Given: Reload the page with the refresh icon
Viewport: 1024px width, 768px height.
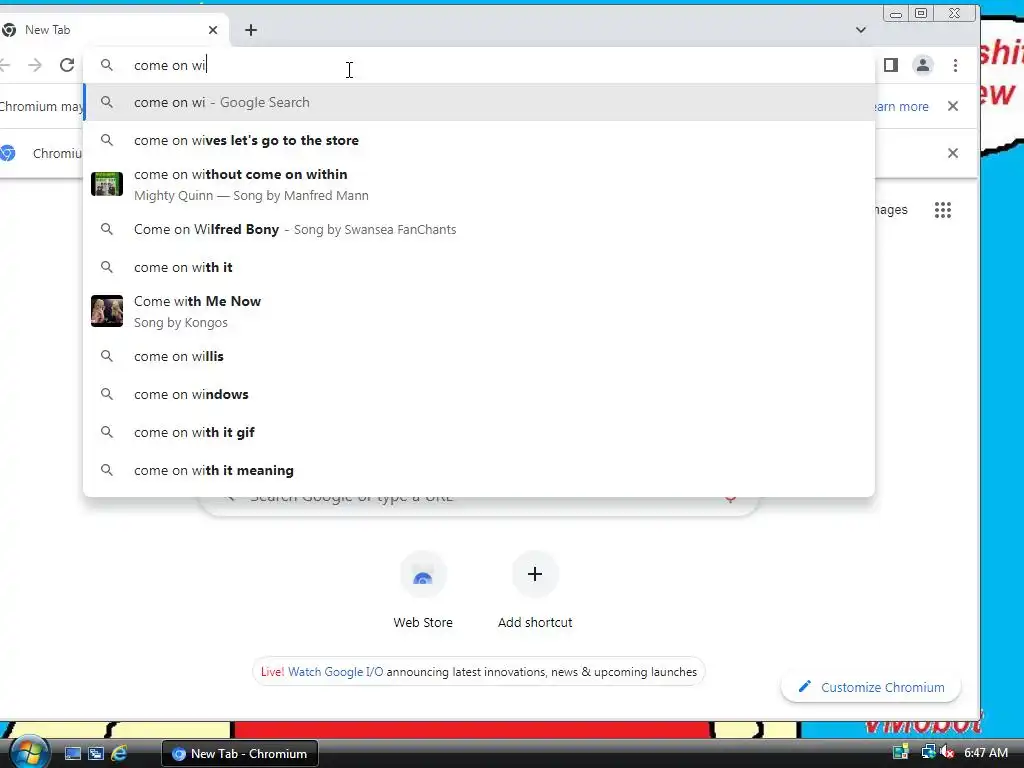Looking at the screenshot, I should pos(67,65).
